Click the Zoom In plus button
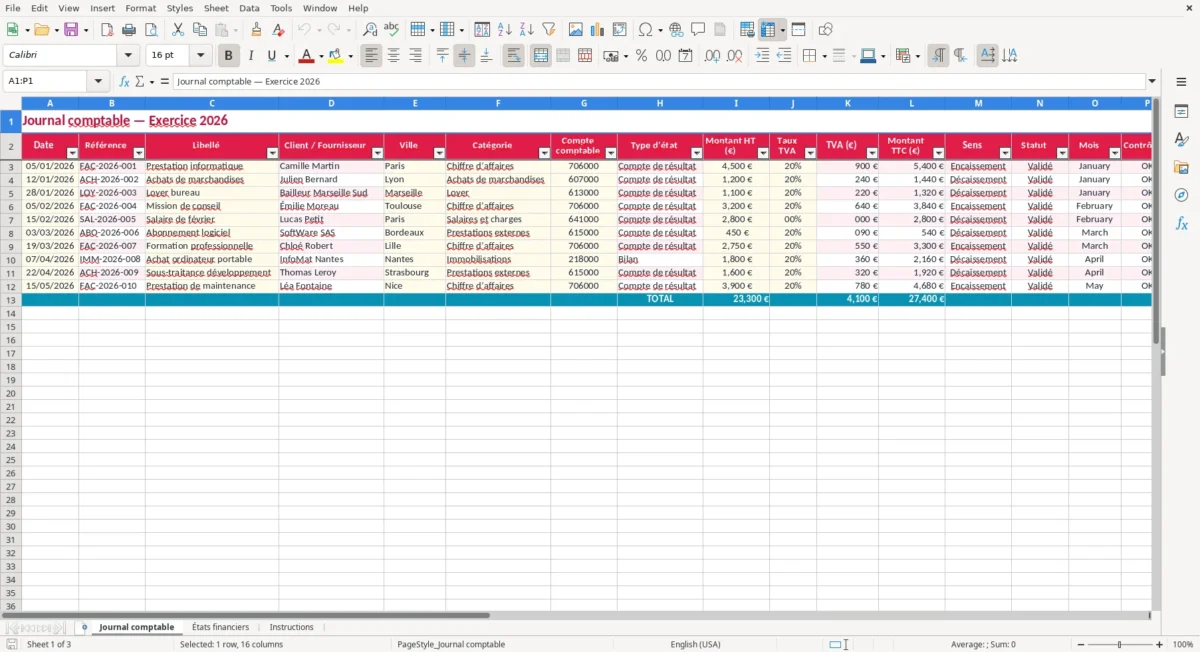The image size is (1200, 652). pyautogui.click(x=1160, y=645)
